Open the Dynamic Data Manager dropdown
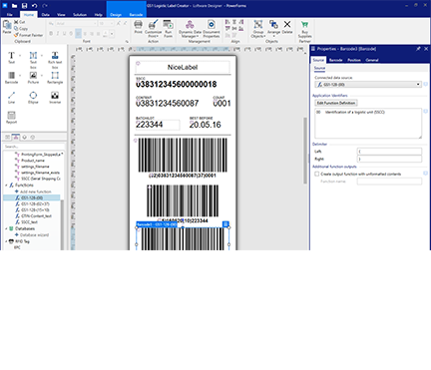Image resolution: width=431 pixels, height=370 pixels. [x=190, y=29]
